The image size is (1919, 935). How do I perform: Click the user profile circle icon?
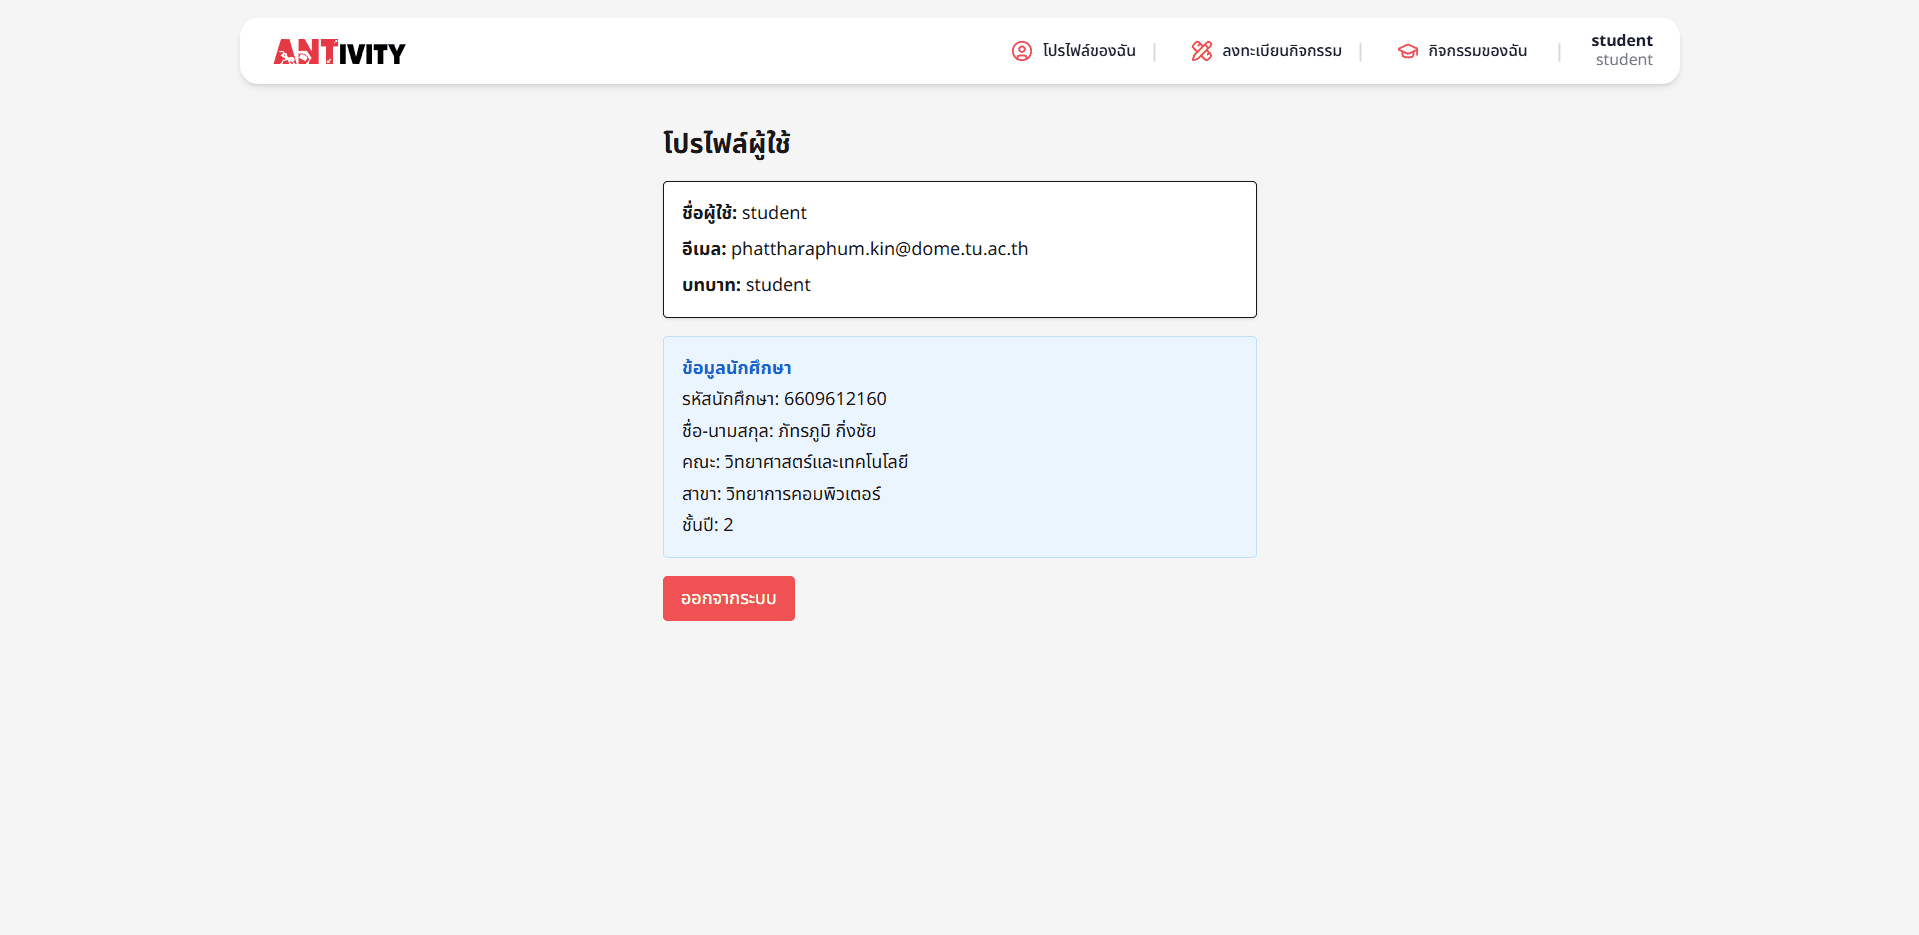click(1021, 51)
